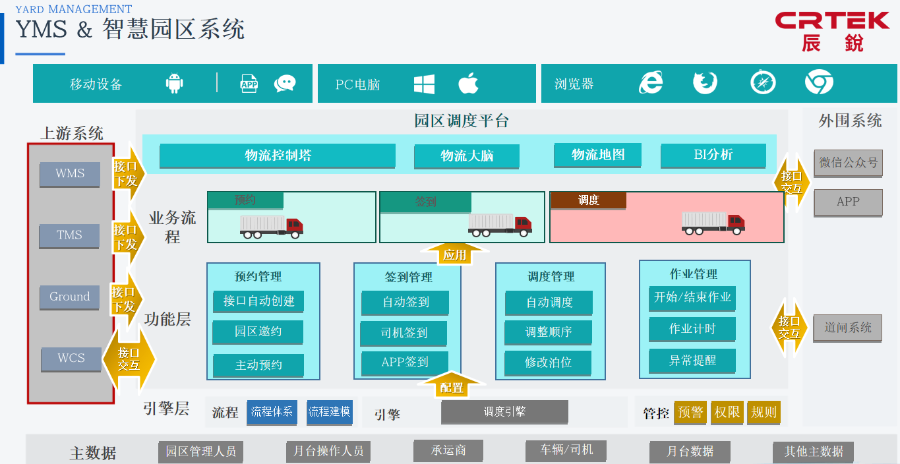
Task: Click the Firefox browser icon
Action: [x=705, y=83]
